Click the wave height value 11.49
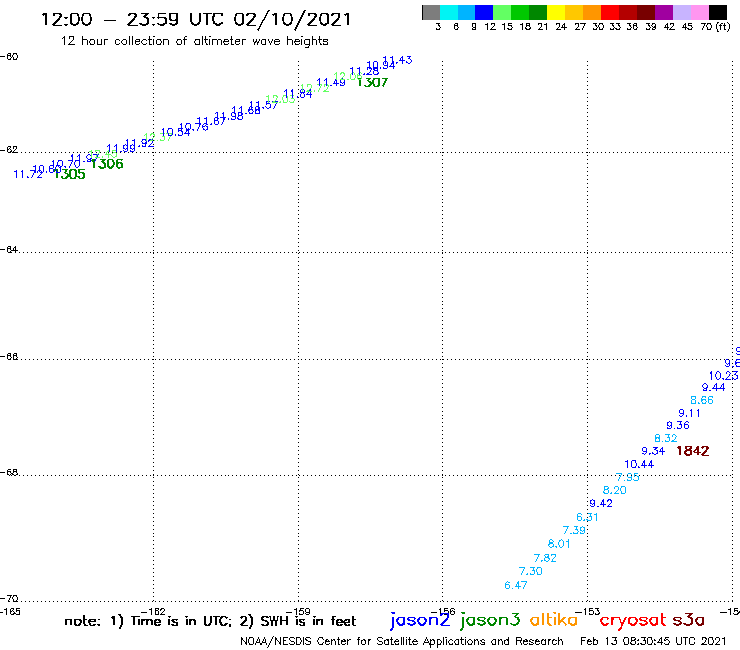 click(x=331, y=83)
